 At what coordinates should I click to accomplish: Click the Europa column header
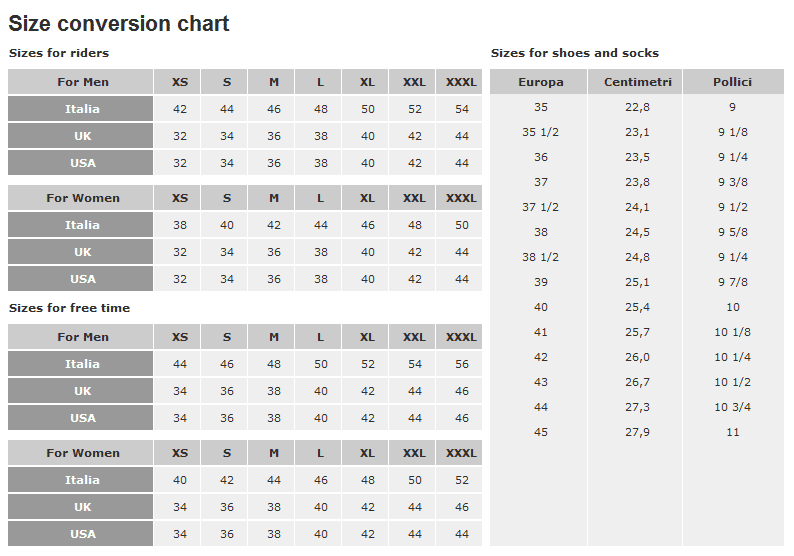click(x=540, y=82)
